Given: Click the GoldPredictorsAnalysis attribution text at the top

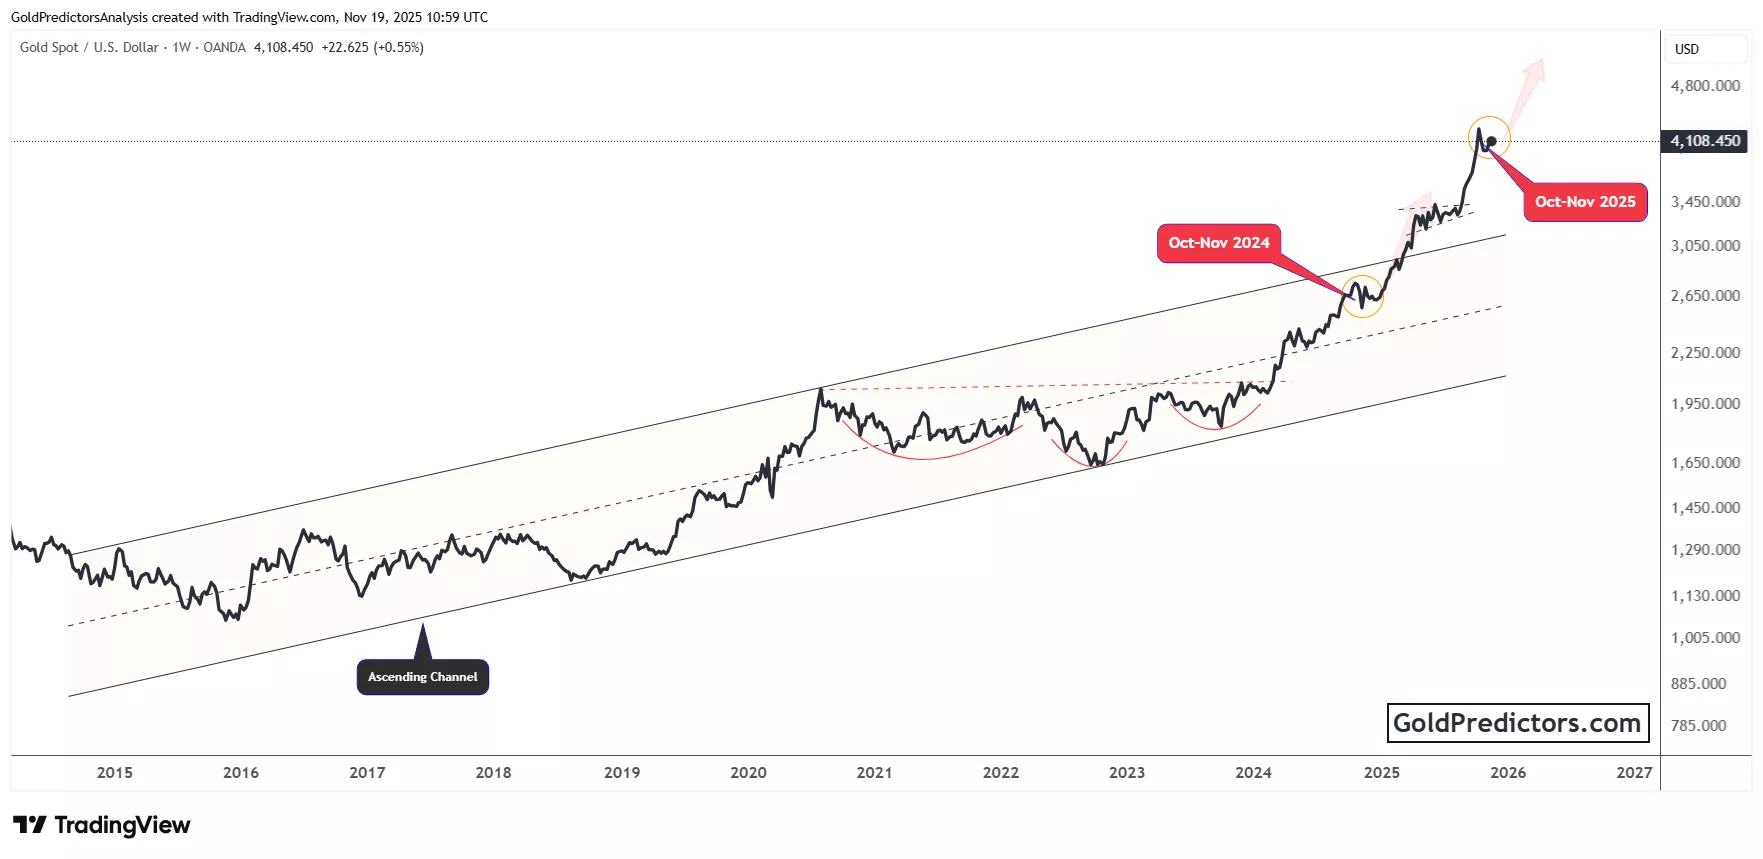Looking at the screenshot, I should coord(79,17).
